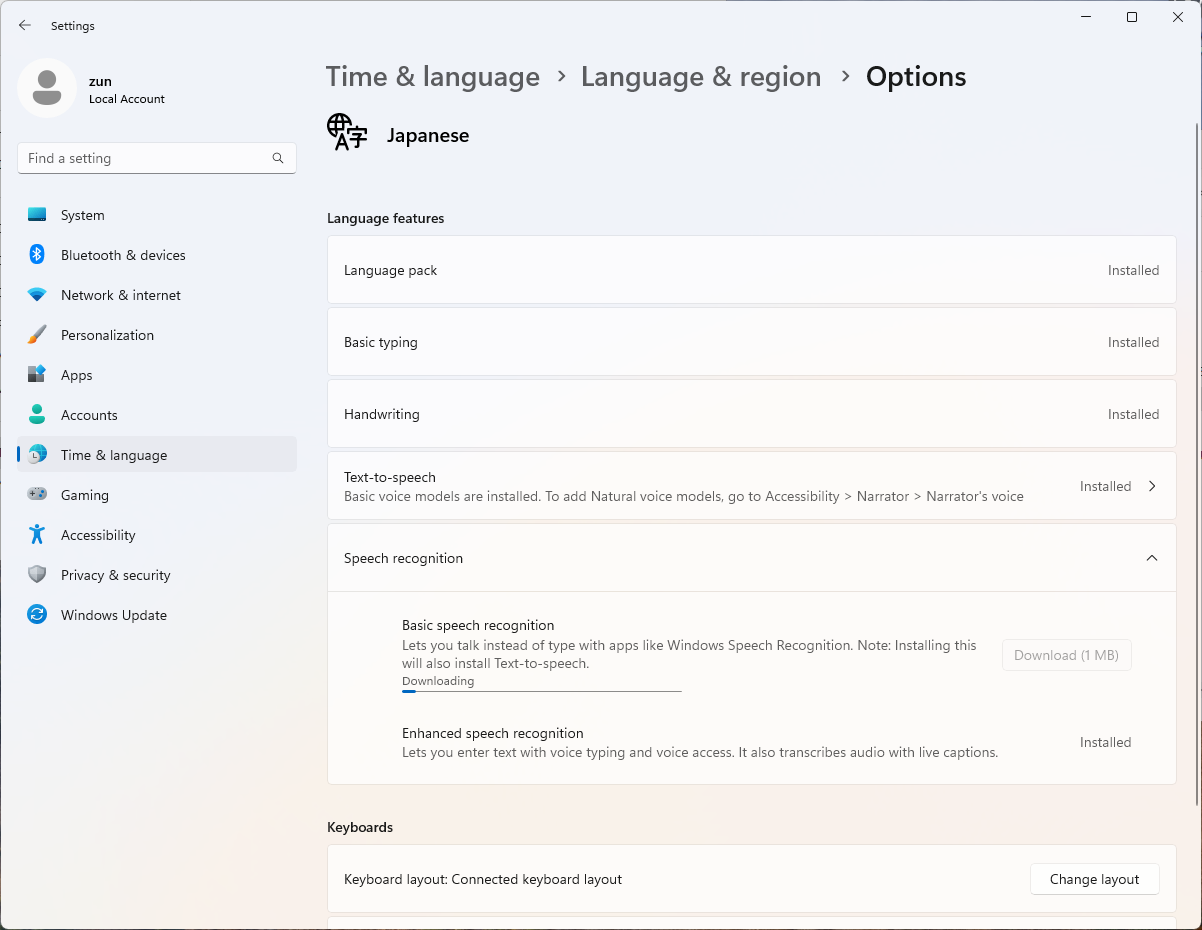This screenshot has height=930, width=1202.
Task: Click the Handwriting row
Action: (752, 414)
